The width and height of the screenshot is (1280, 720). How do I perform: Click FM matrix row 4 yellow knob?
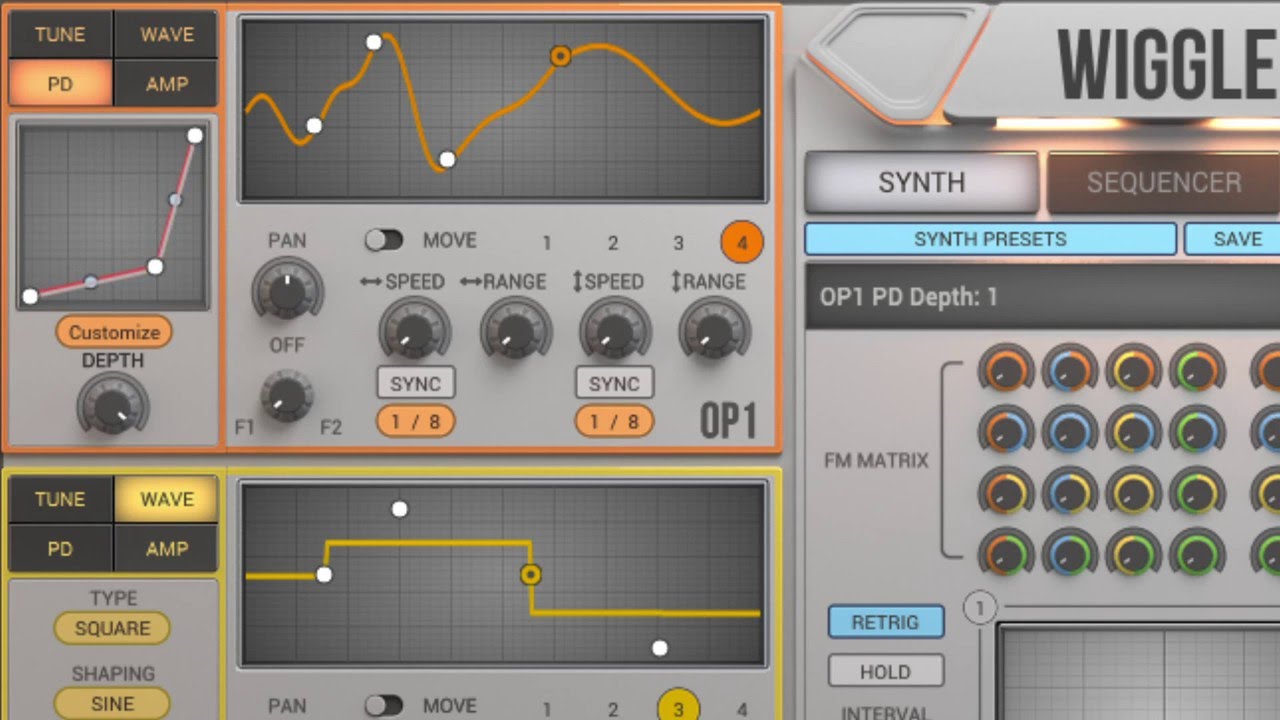[1133, 552]
